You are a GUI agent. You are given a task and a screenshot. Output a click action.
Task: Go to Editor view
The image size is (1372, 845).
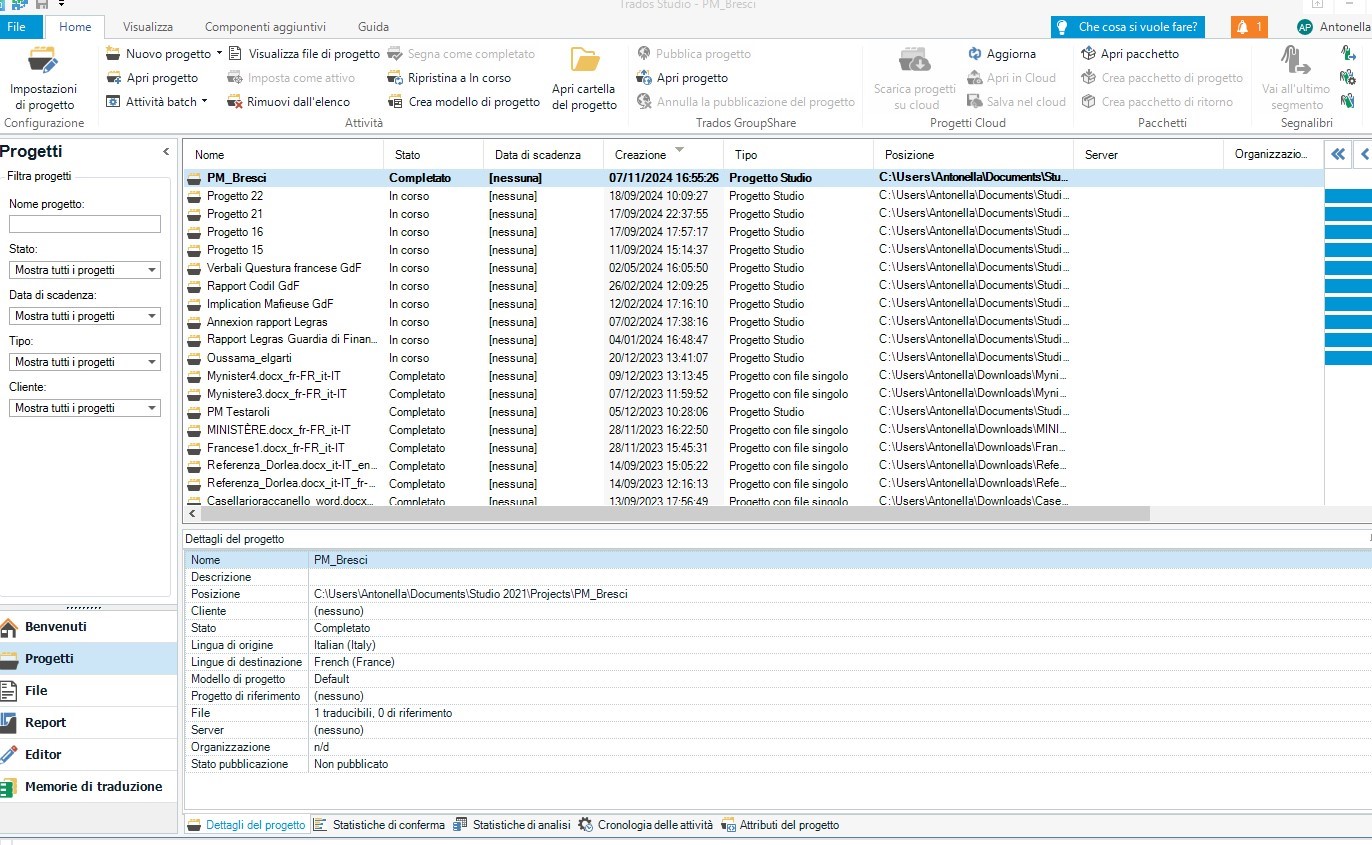click(x=89, y=755)
